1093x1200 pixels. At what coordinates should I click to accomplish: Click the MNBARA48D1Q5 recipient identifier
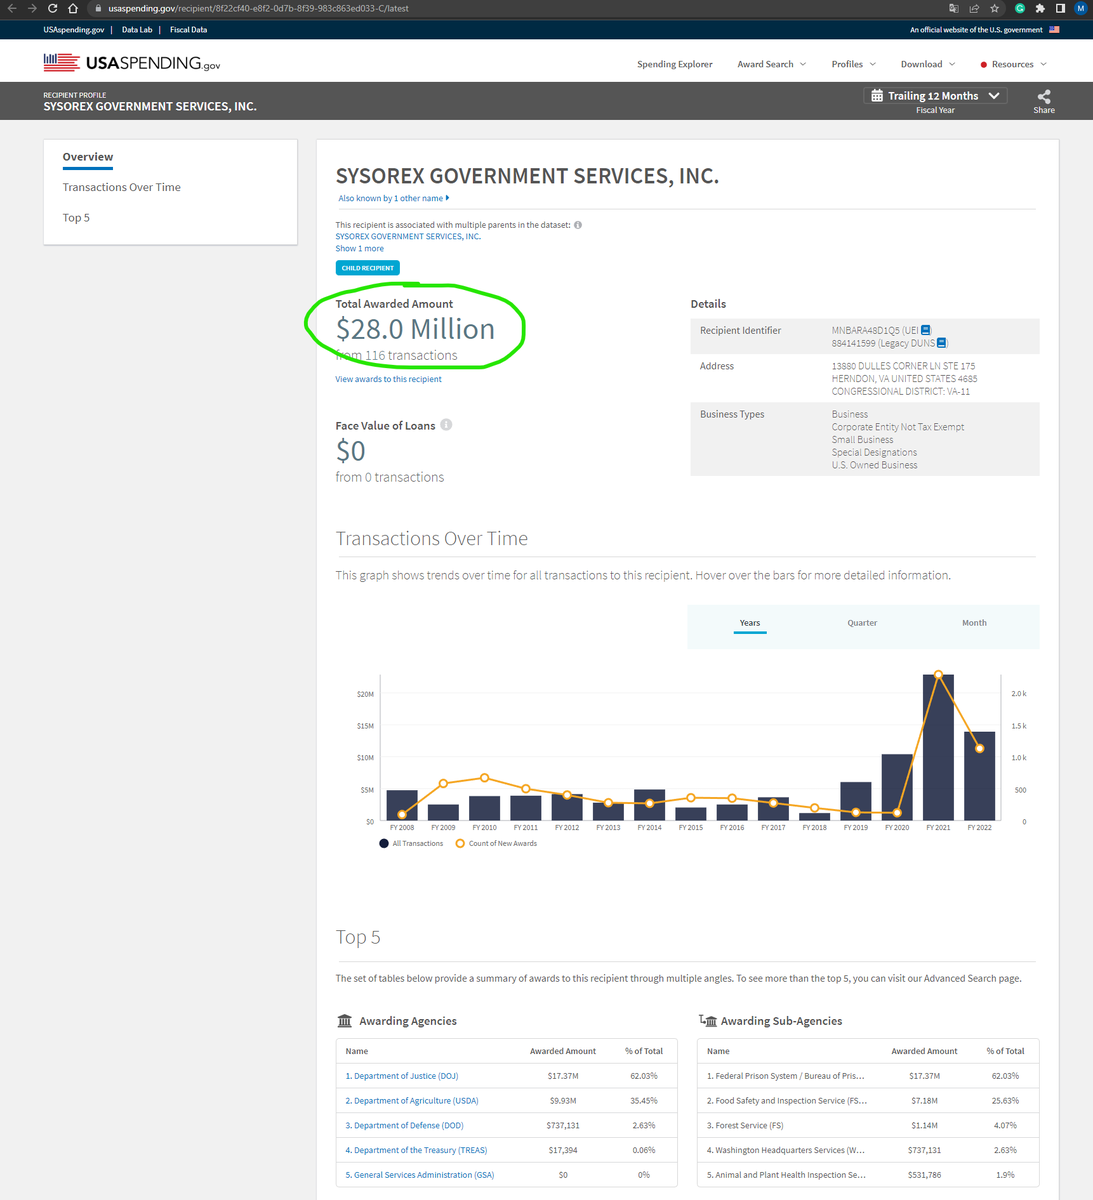tap(867, 330)
